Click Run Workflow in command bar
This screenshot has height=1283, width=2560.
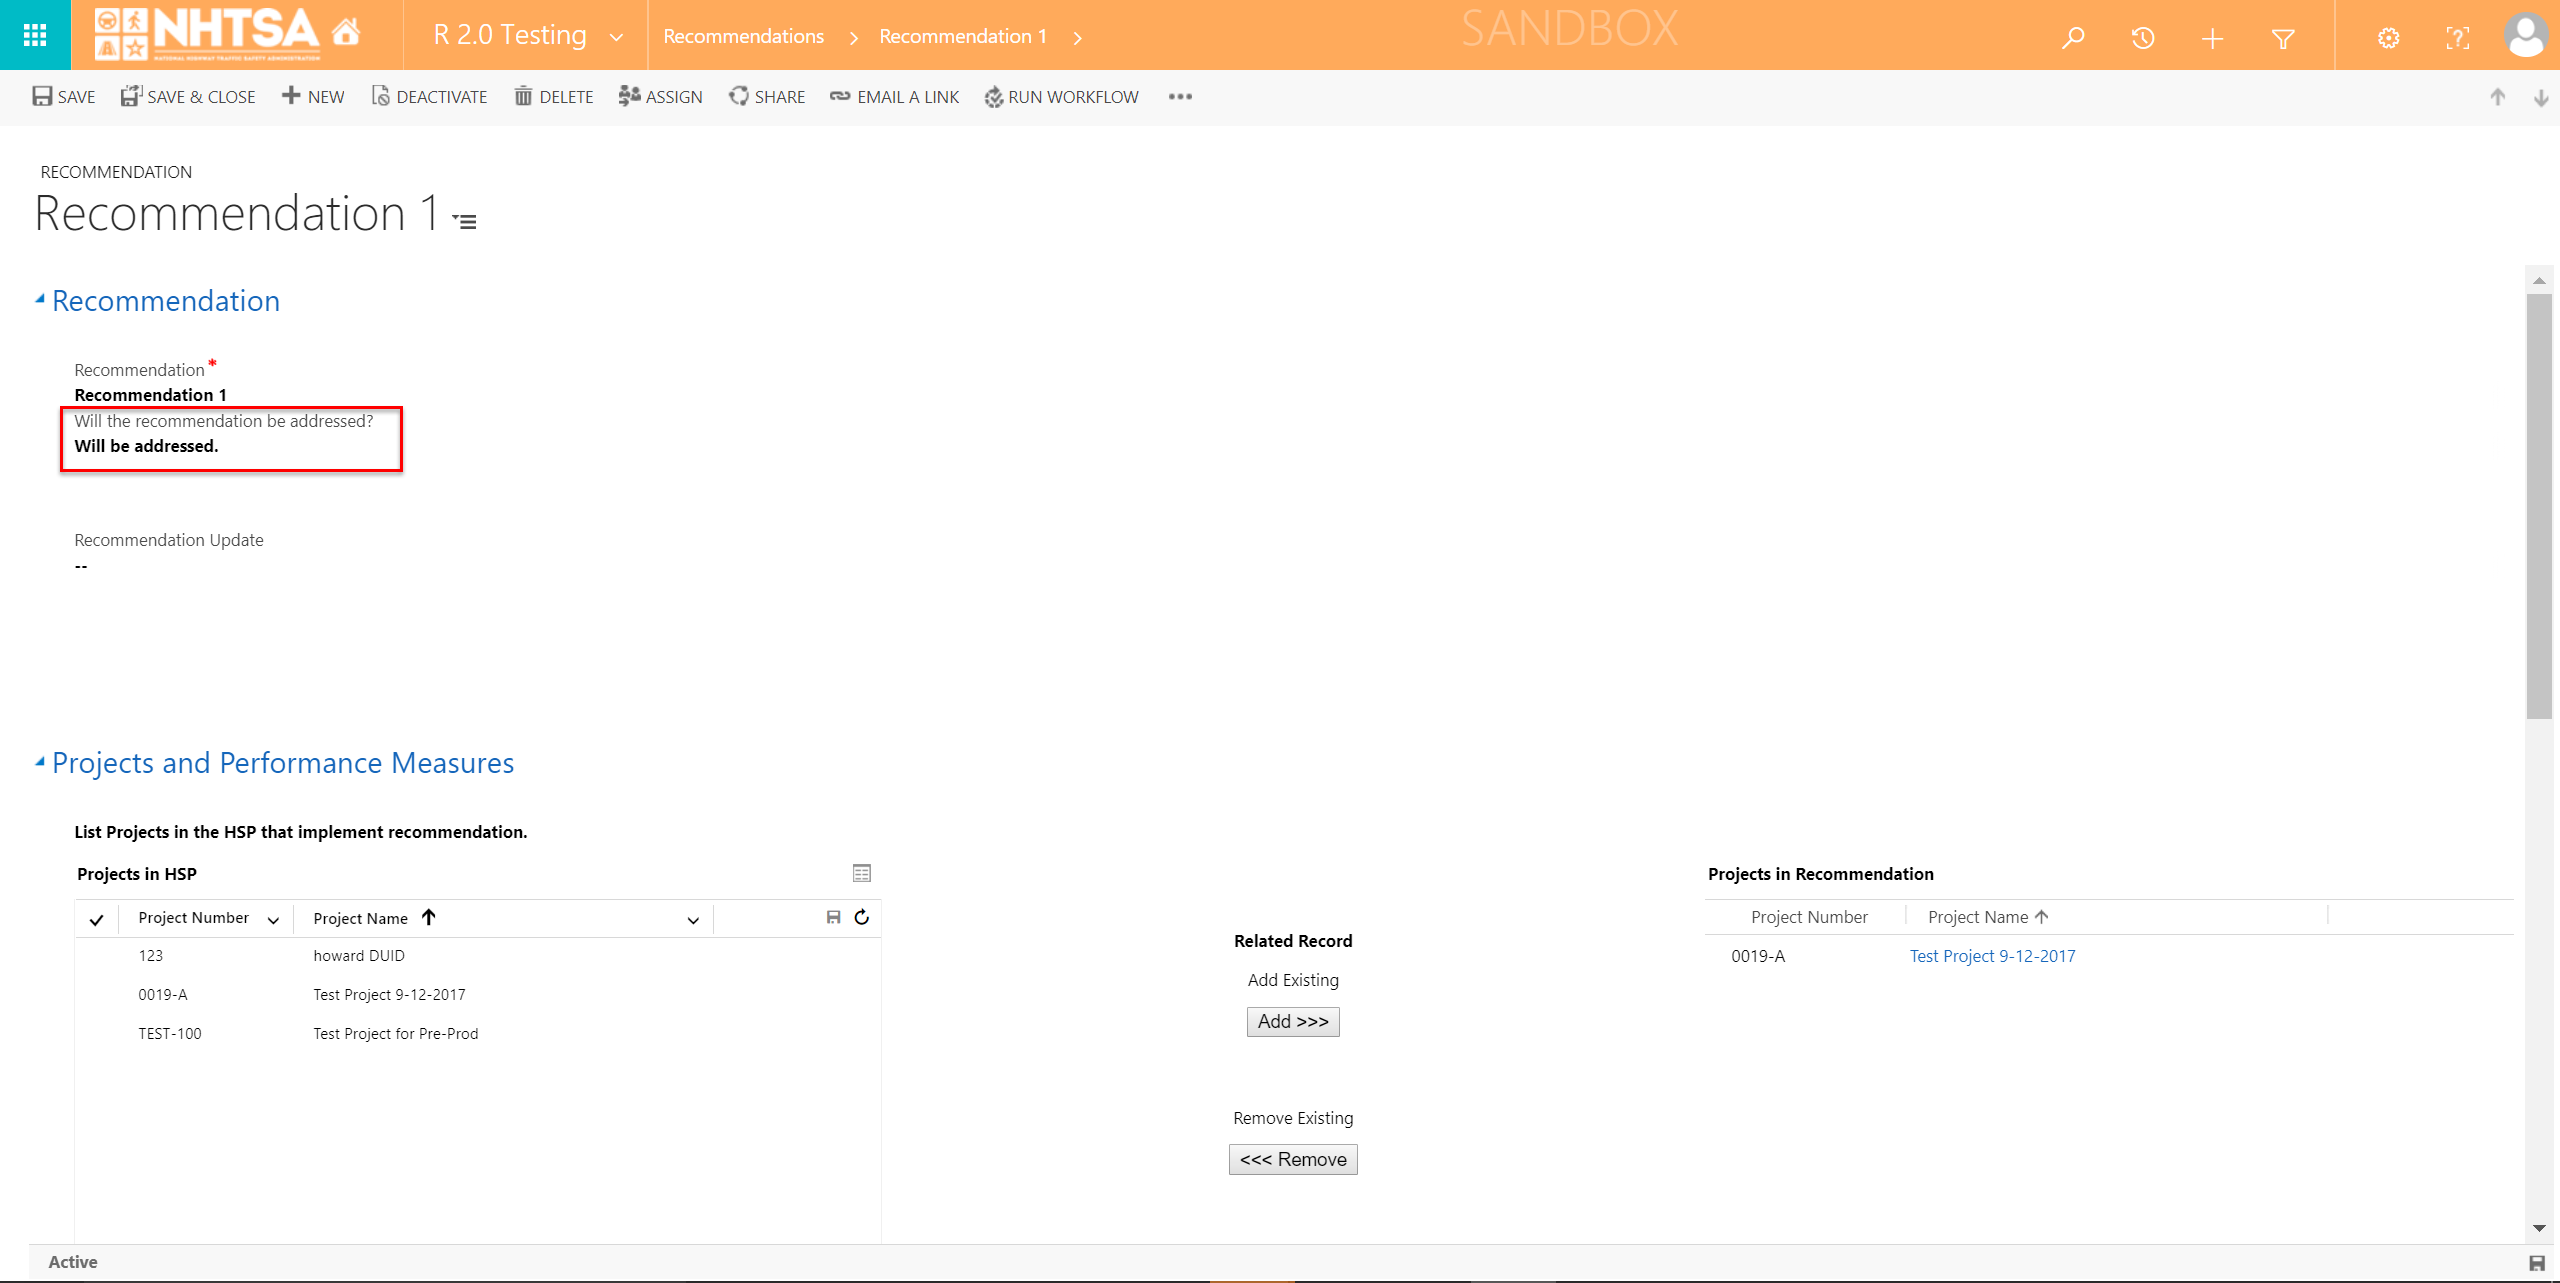1062,97
